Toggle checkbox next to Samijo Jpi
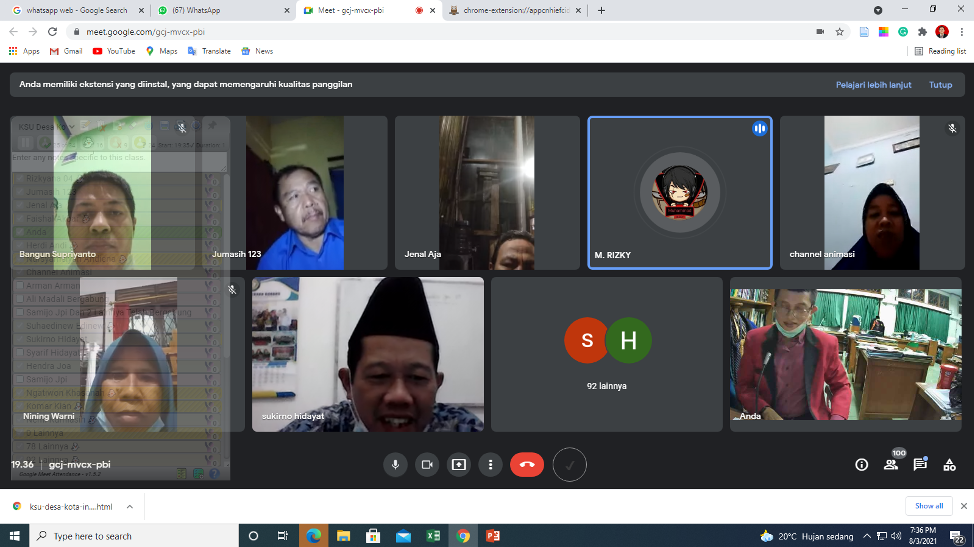 pos(20,379)
